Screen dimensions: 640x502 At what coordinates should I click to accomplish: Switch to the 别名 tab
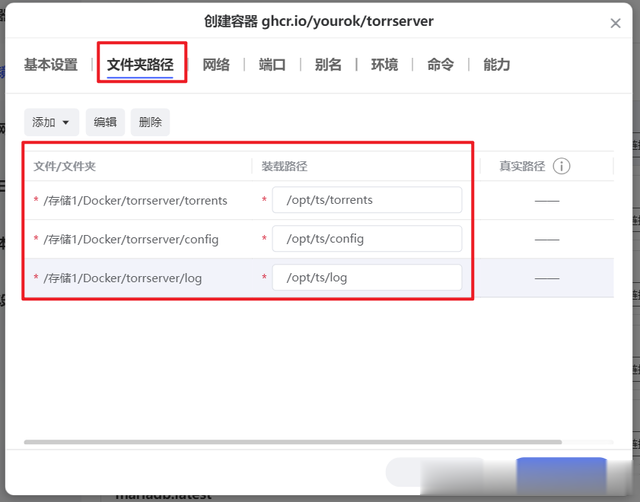[328, 64]
